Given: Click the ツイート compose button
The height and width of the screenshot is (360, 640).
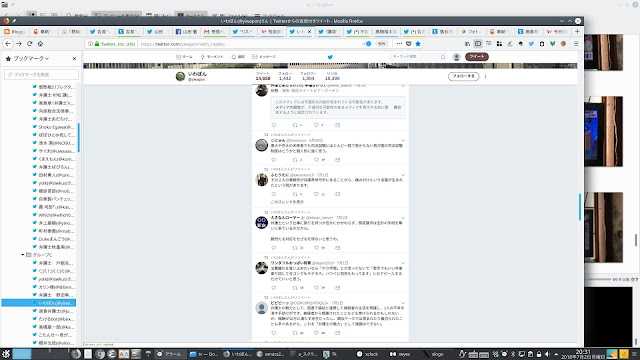Looking at the screenshot, I should 477,57.
